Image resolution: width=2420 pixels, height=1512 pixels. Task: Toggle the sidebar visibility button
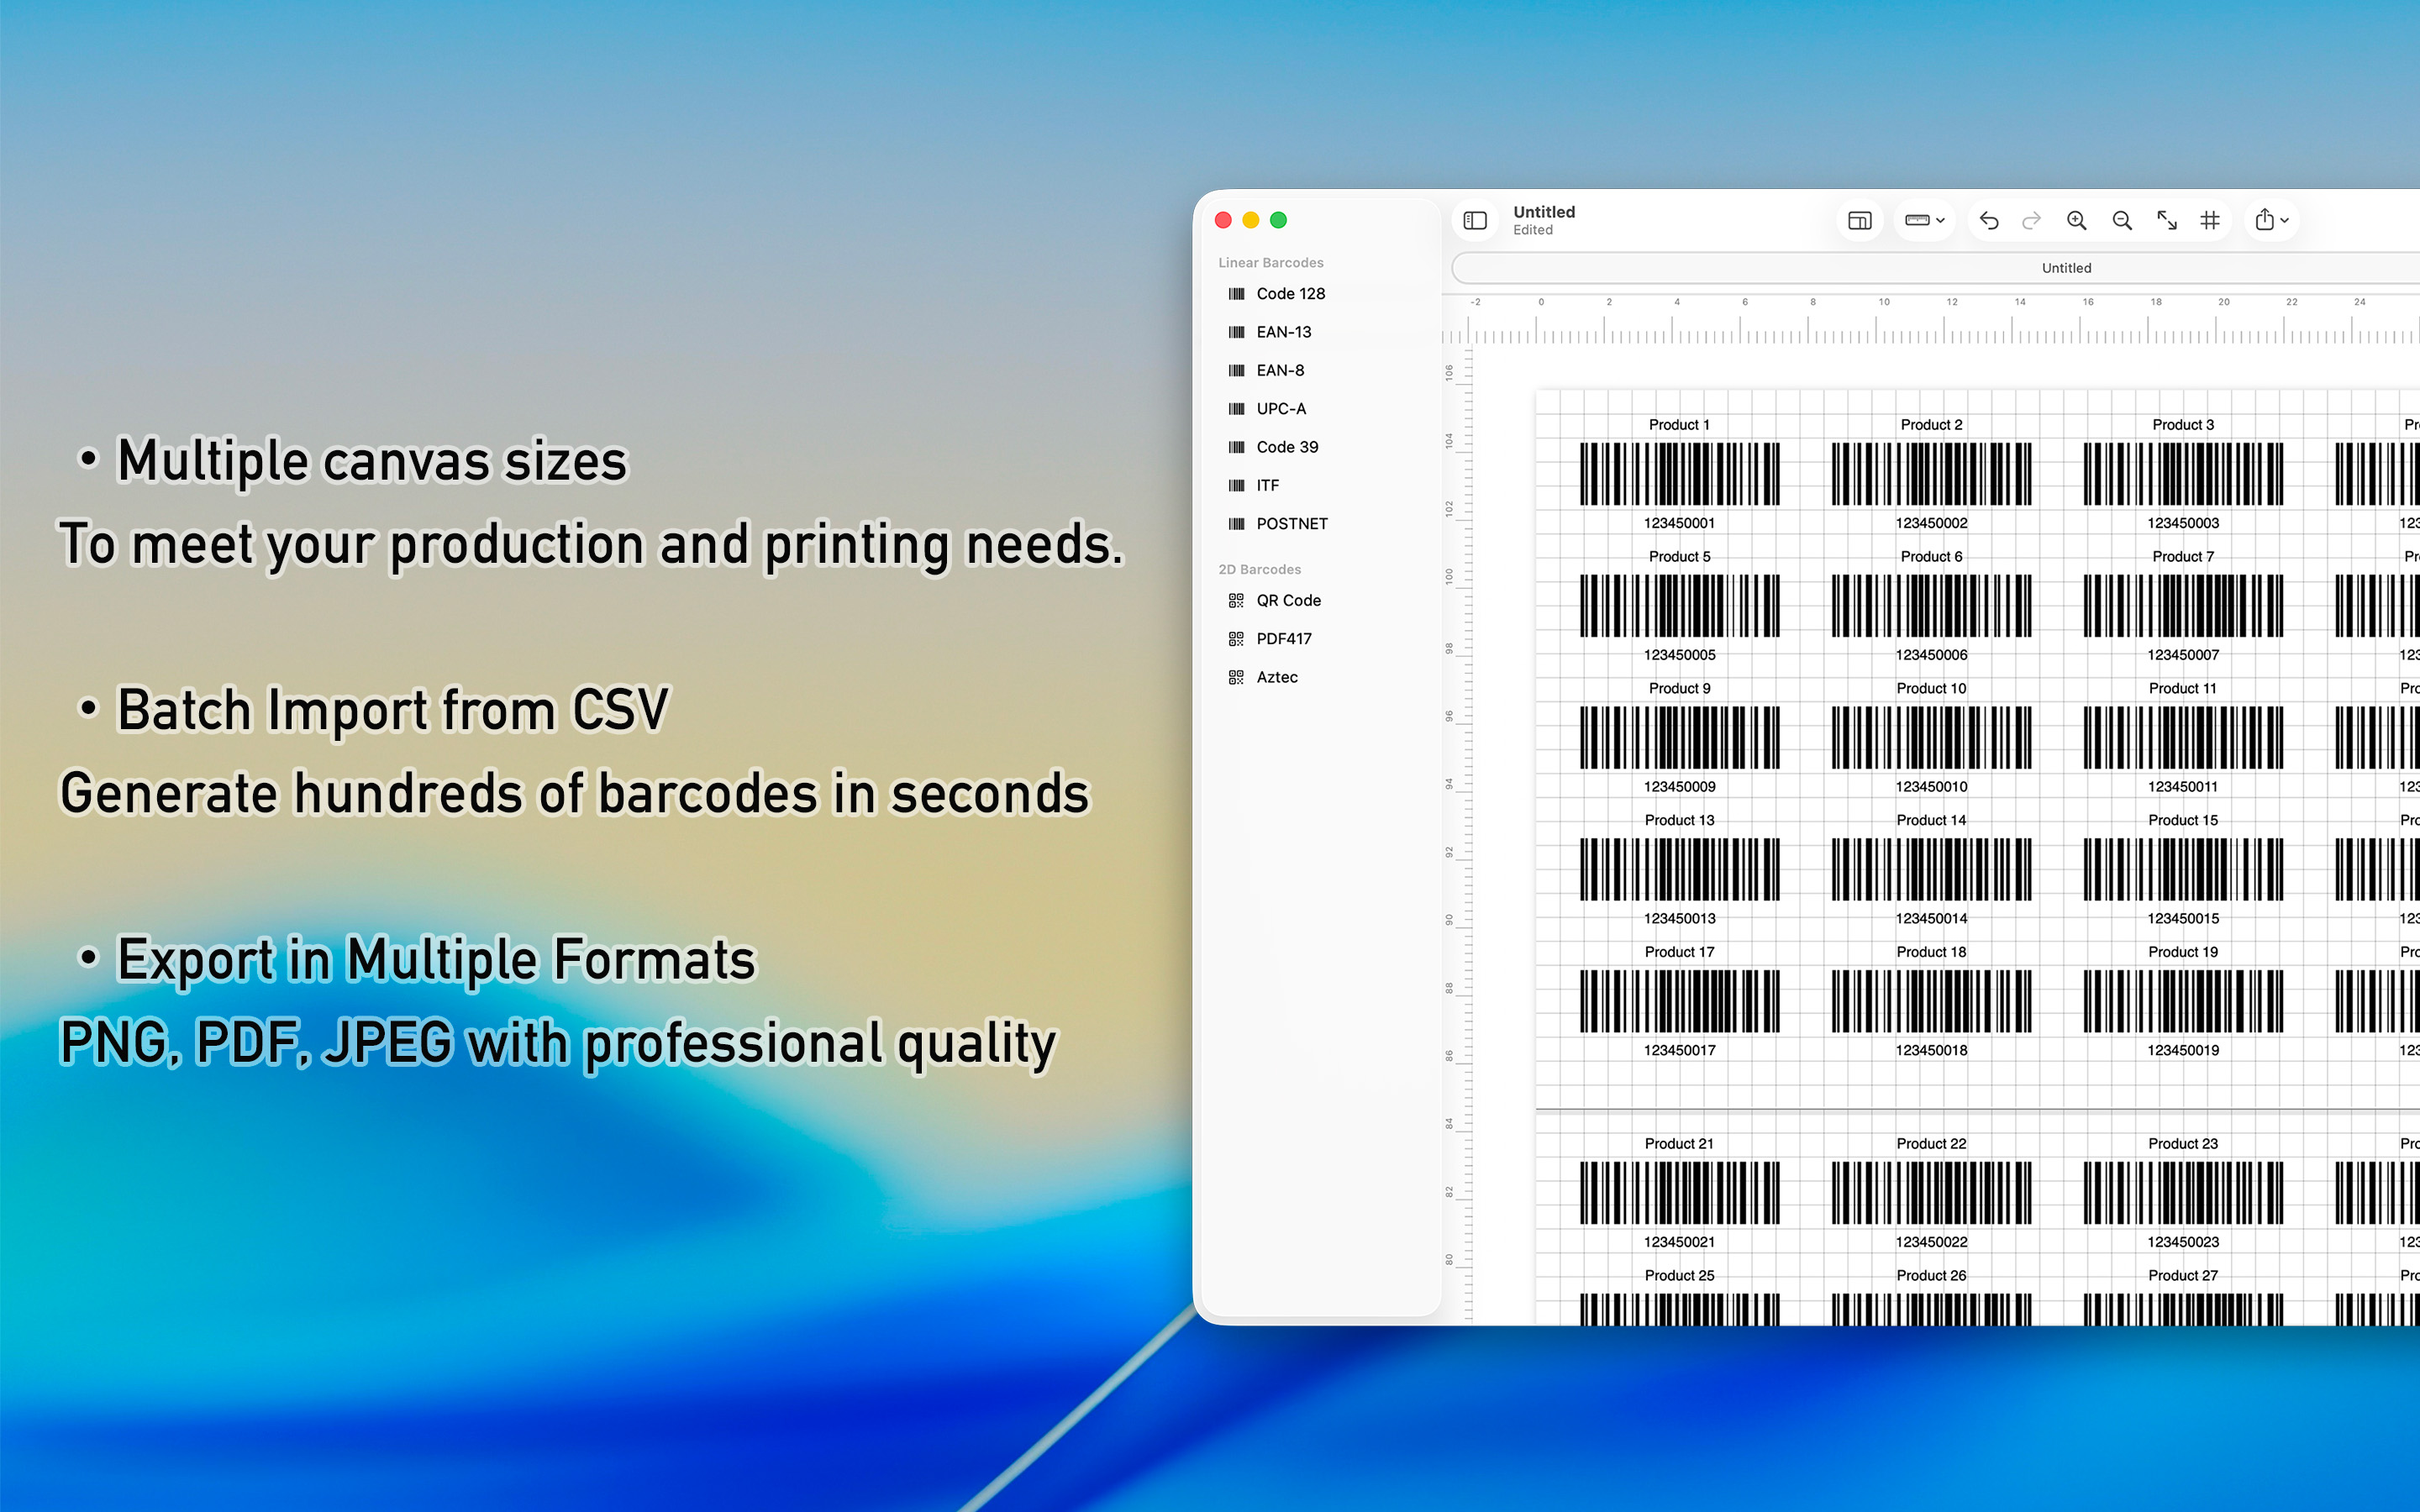pos(1475,220)
